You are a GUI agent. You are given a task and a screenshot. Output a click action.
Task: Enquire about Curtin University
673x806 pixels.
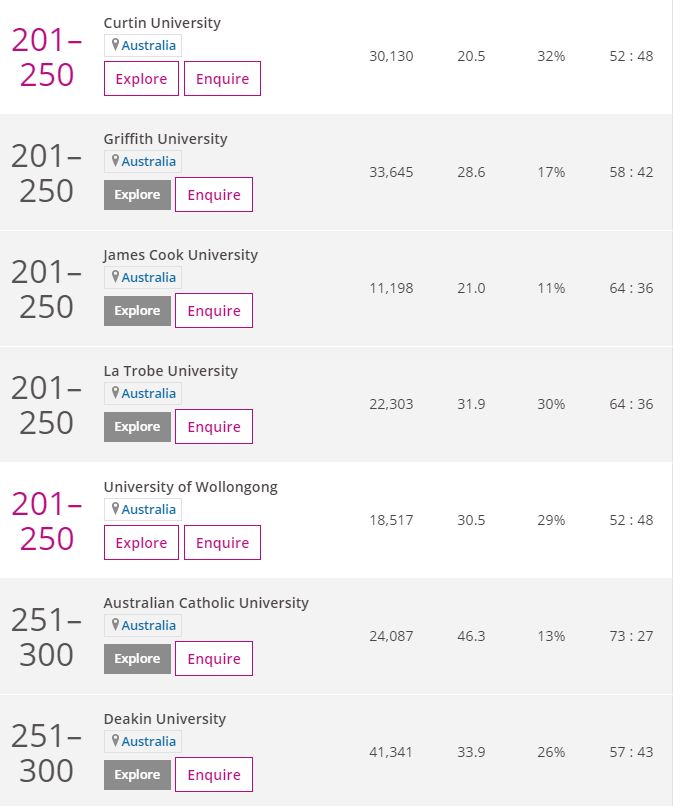pos(222,79)
